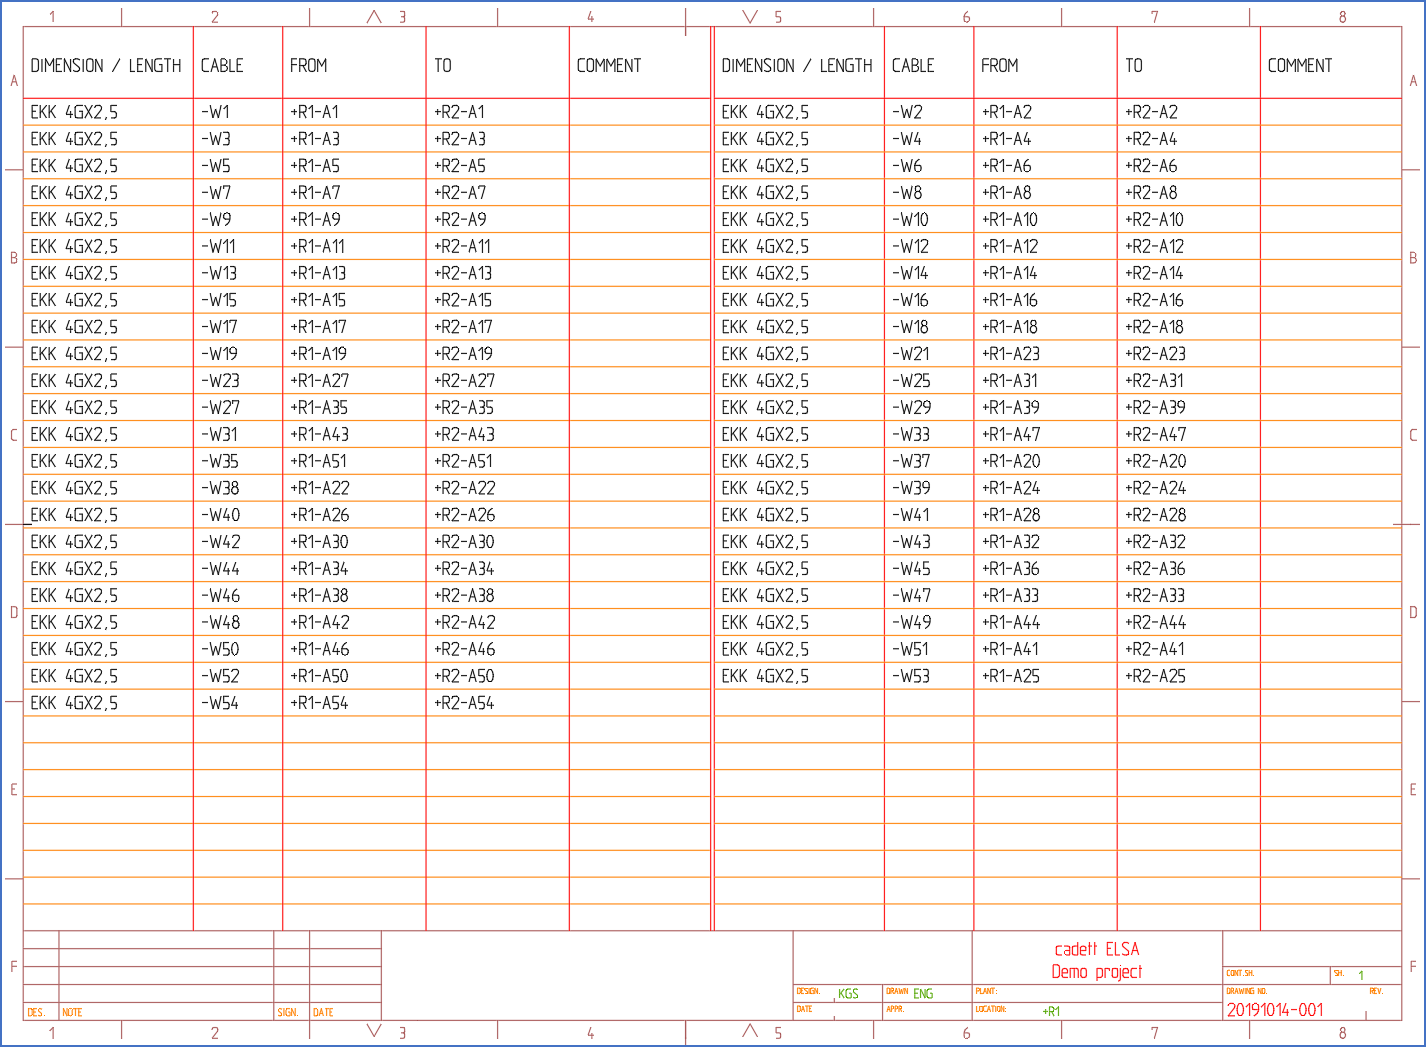The image size is (1426, 1047).
Task: Click the drawn-by value ENG
Action: 923,994
